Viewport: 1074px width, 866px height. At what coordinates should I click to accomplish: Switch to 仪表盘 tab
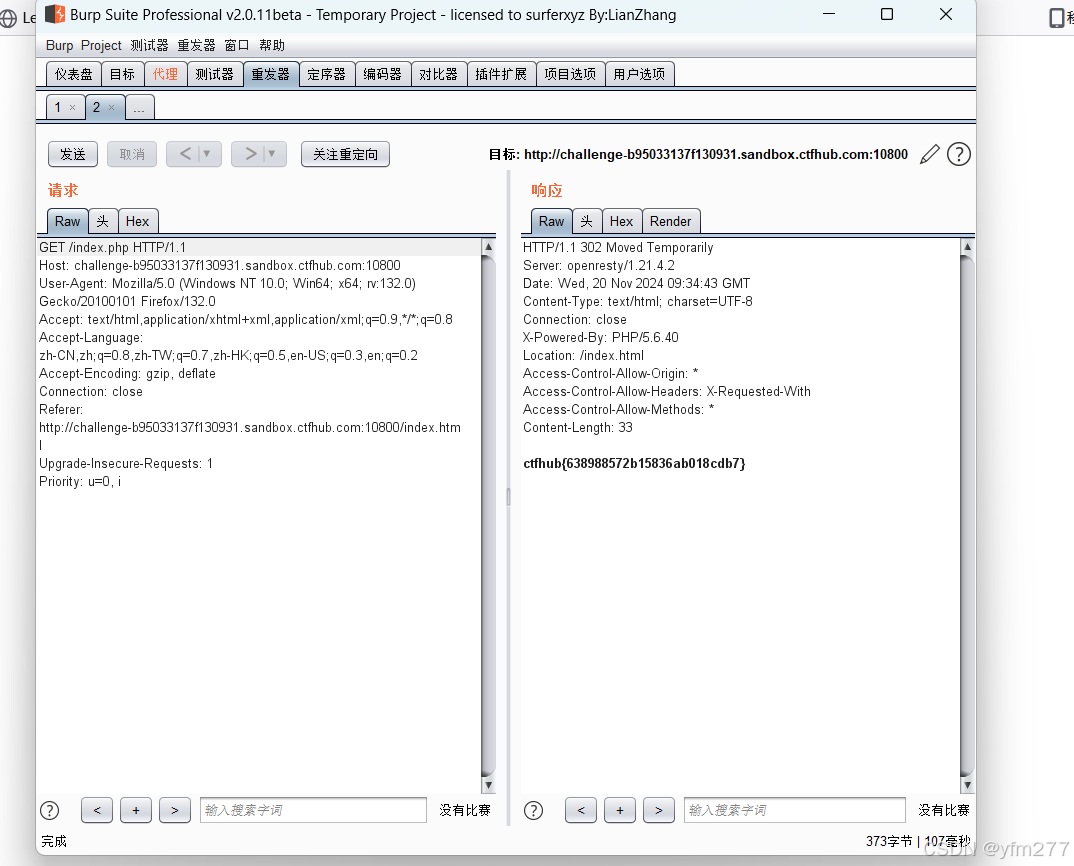pyautogui.click(x=74, y=74)
